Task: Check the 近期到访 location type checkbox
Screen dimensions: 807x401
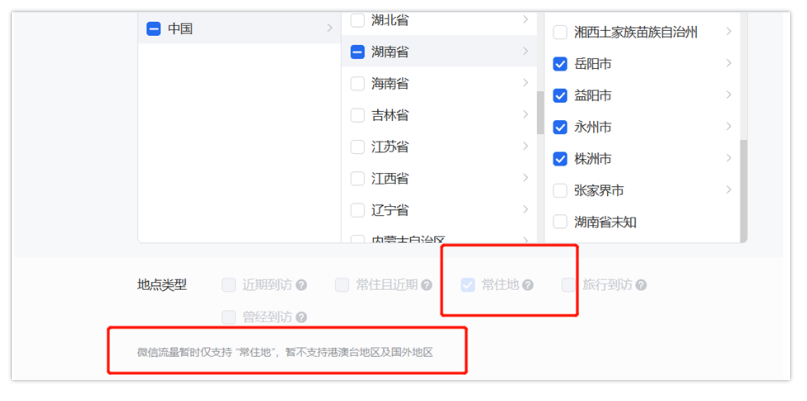Action: (229, 285)
